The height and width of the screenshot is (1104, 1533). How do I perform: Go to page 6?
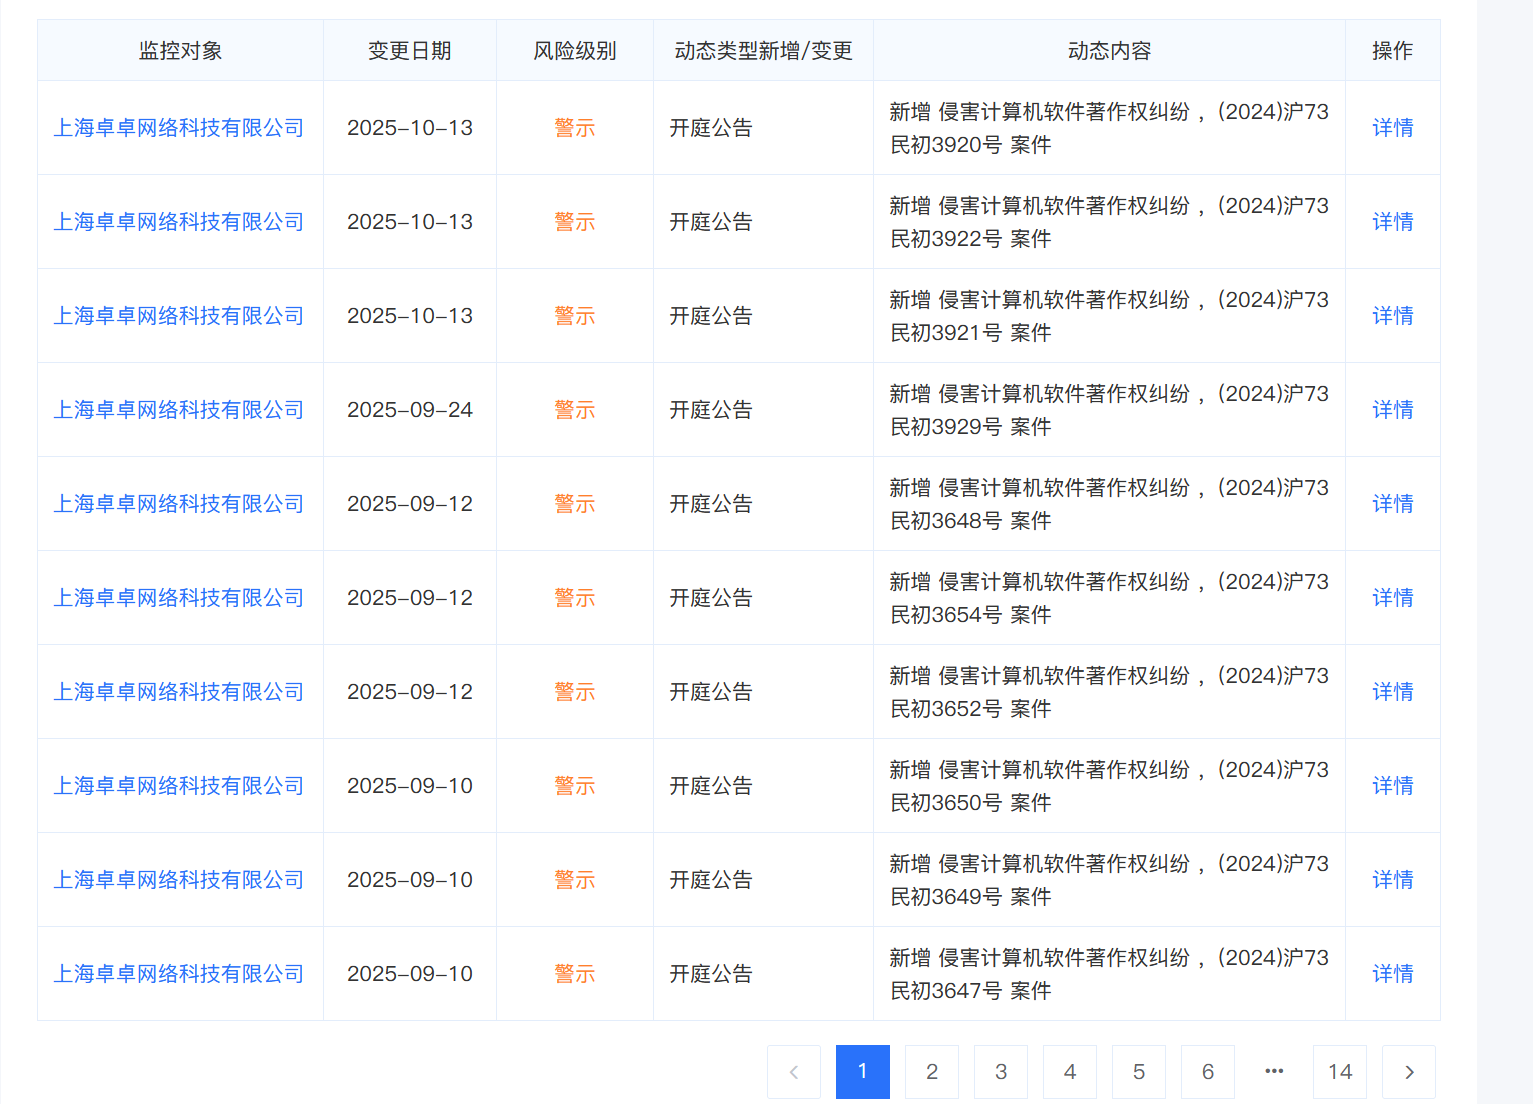pos(1207,1071)
